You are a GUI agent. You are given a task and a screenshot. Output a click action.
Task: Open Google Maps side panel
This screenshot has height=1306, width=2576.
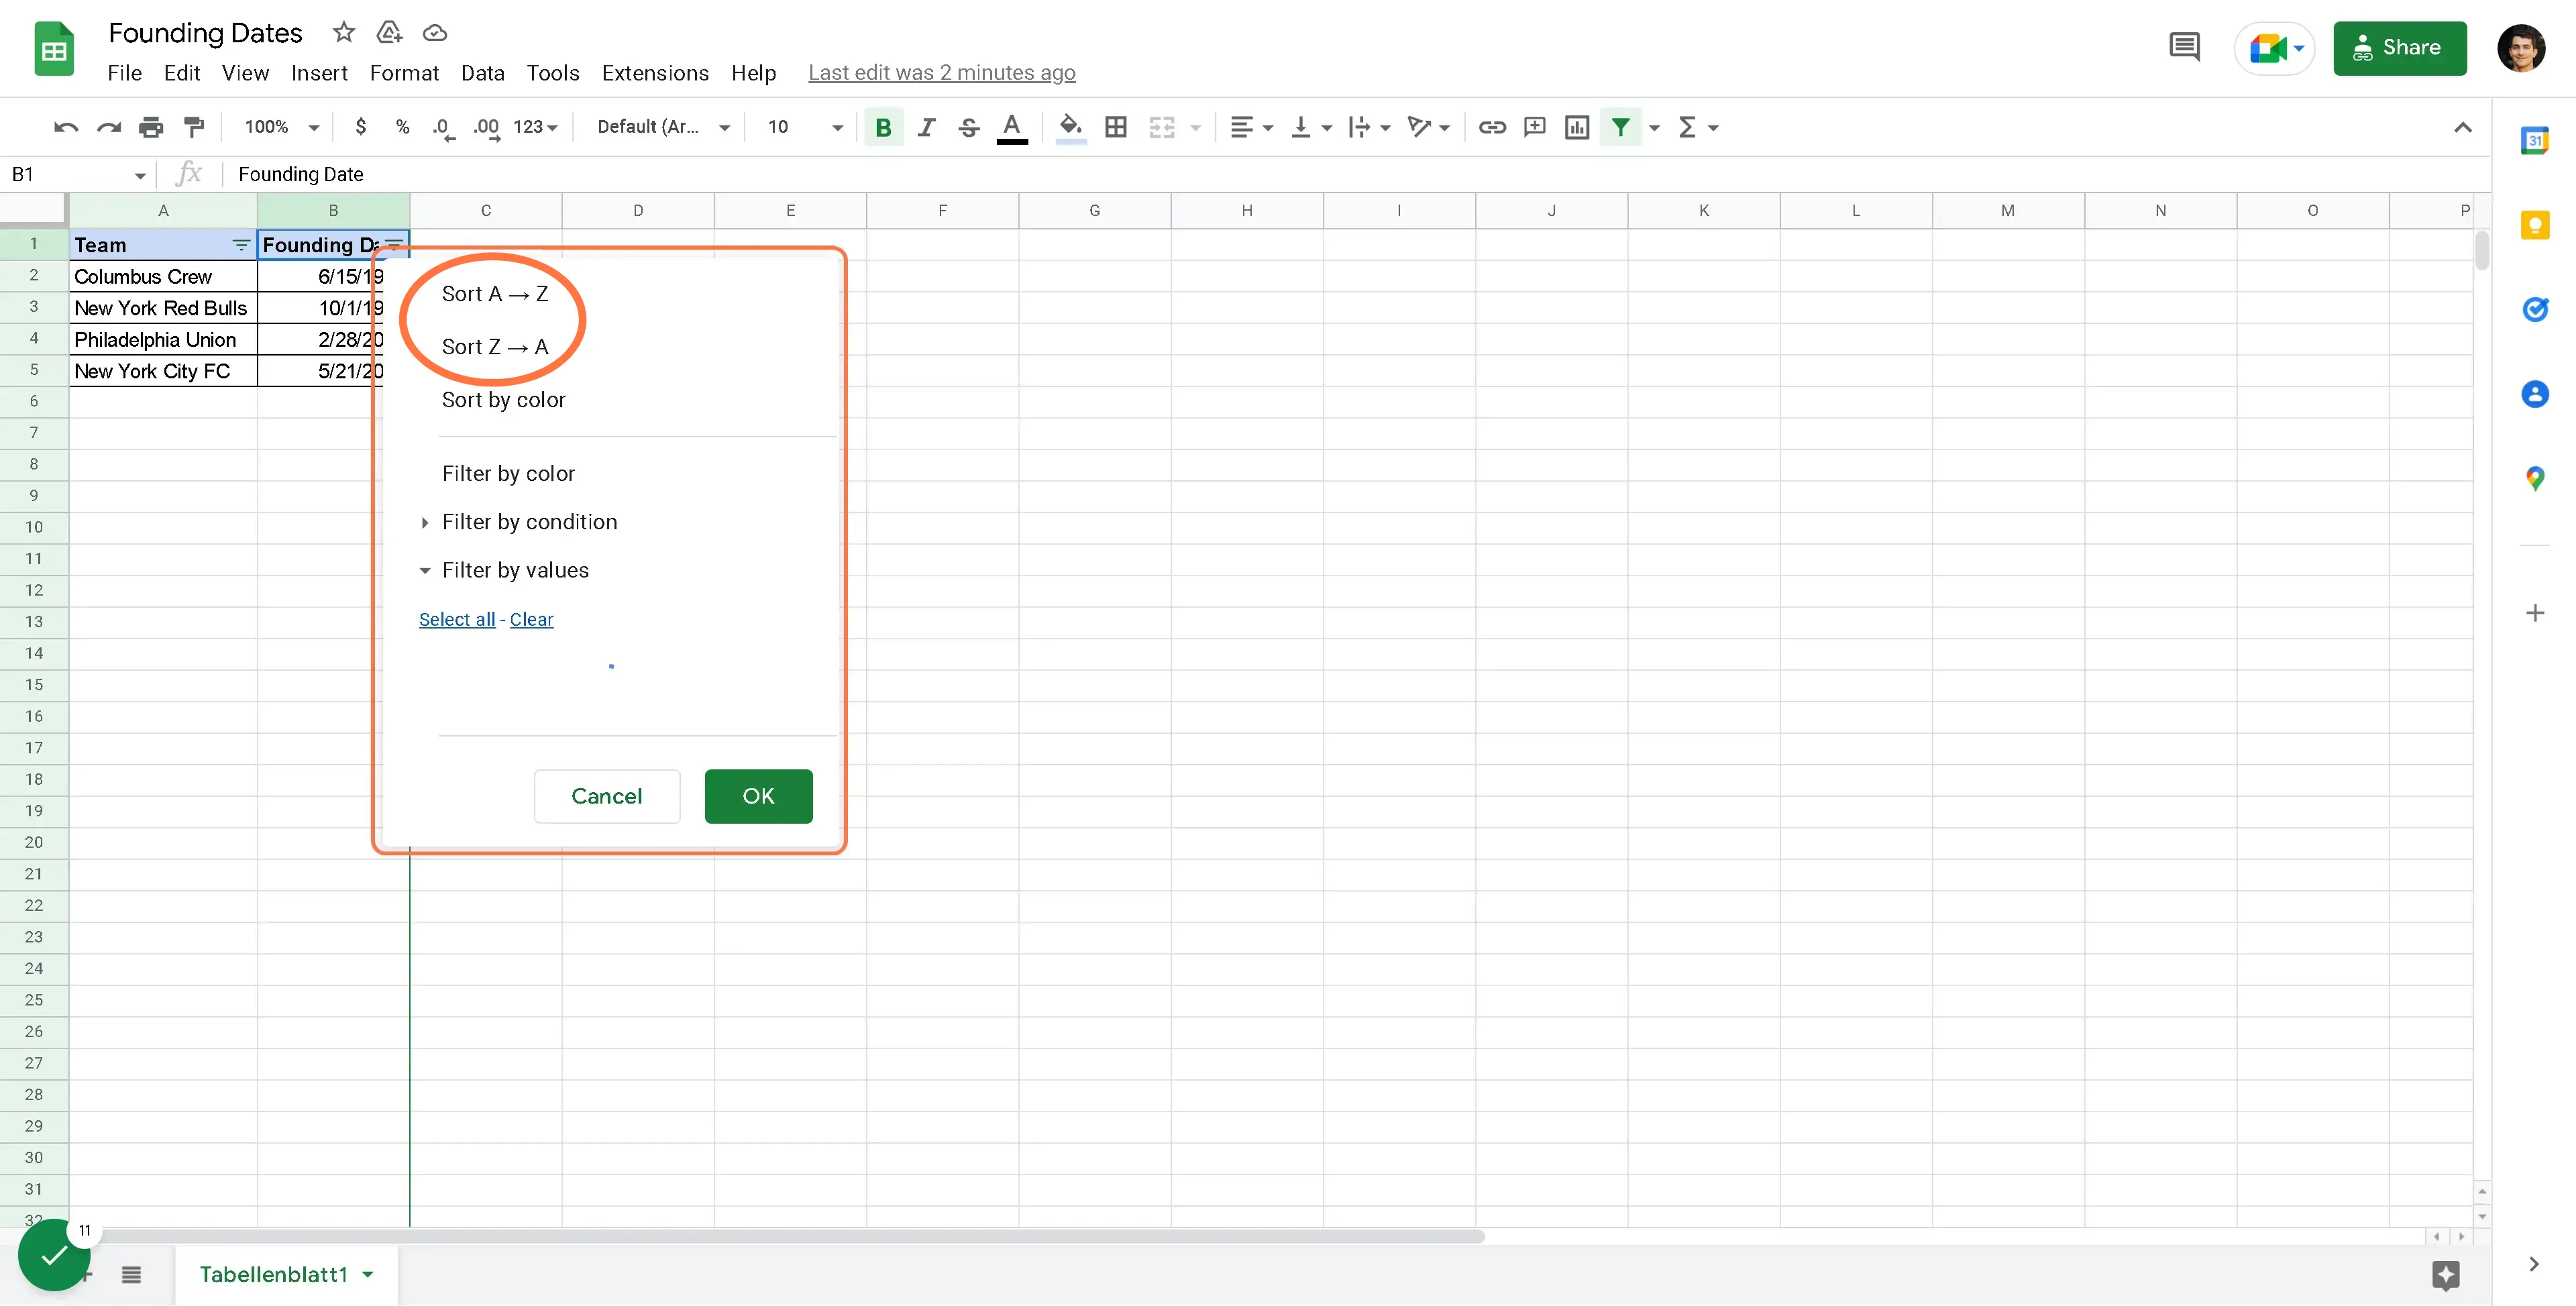click(x=2534, y=478)
